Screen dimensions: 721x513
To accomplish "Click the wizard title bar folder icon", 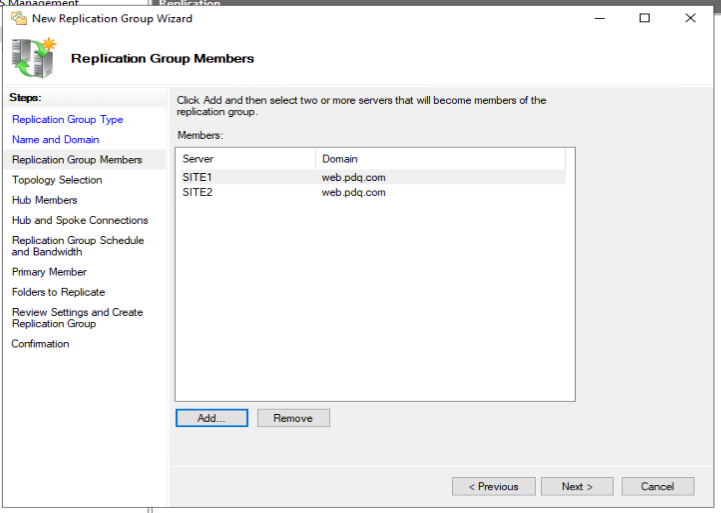I will [x=19, y=18].
